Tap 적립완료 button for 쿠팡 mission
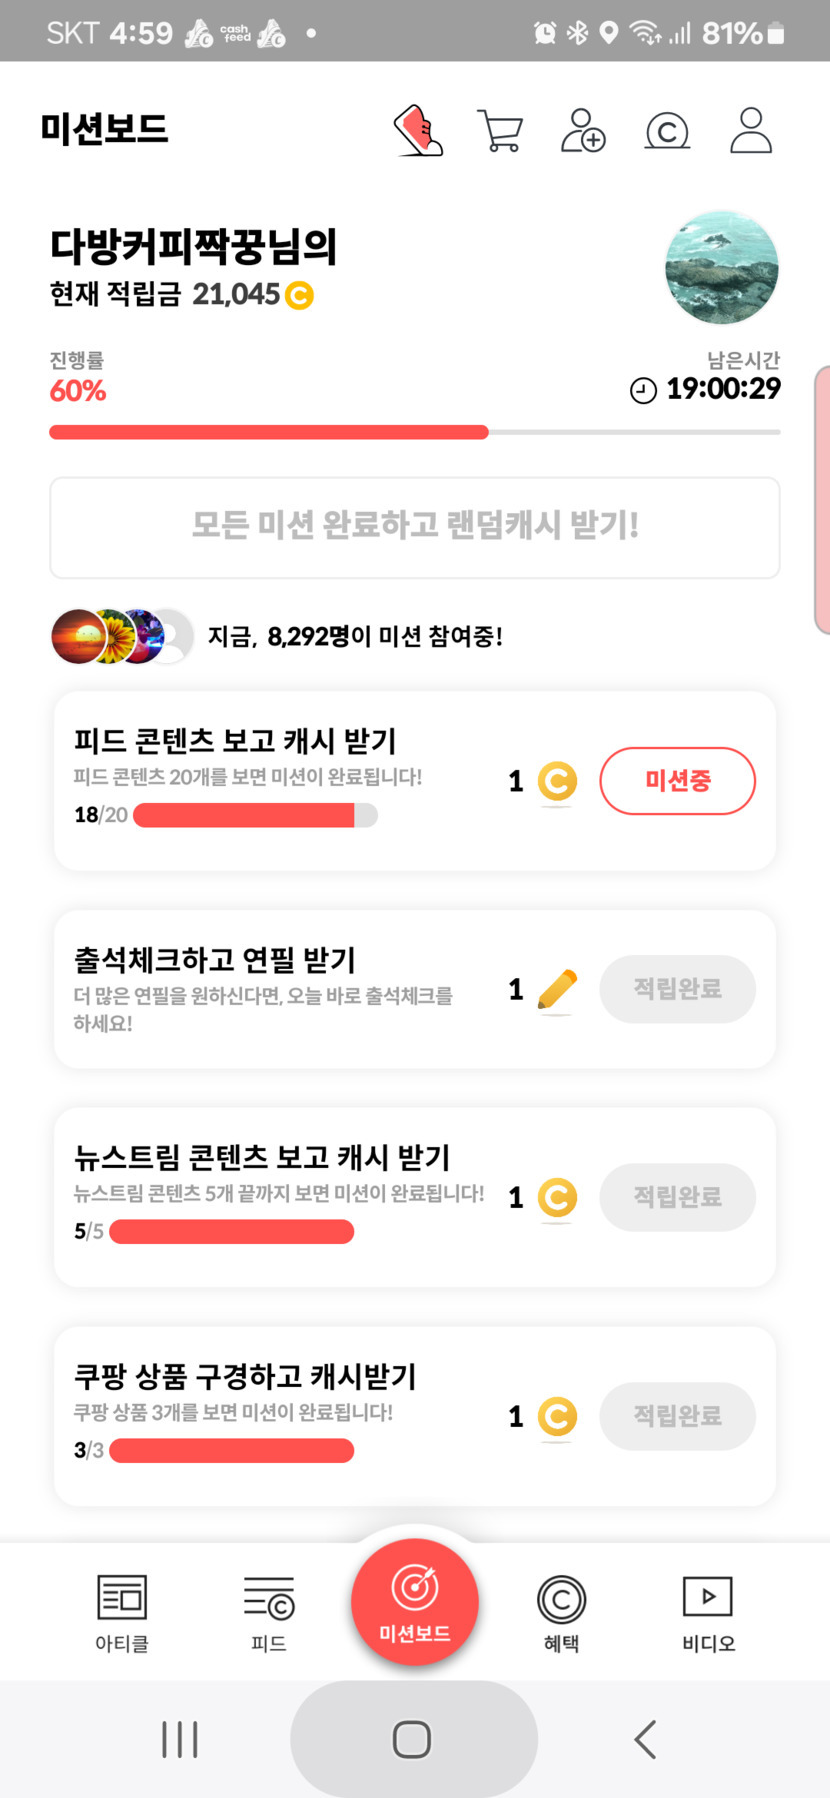The image size is (830, 1798). click(x=677, y=1416)
